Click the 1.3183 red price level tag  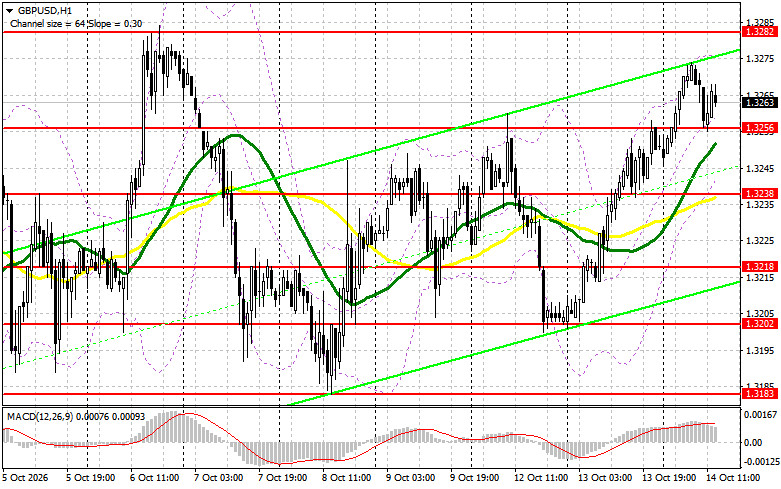760,393
